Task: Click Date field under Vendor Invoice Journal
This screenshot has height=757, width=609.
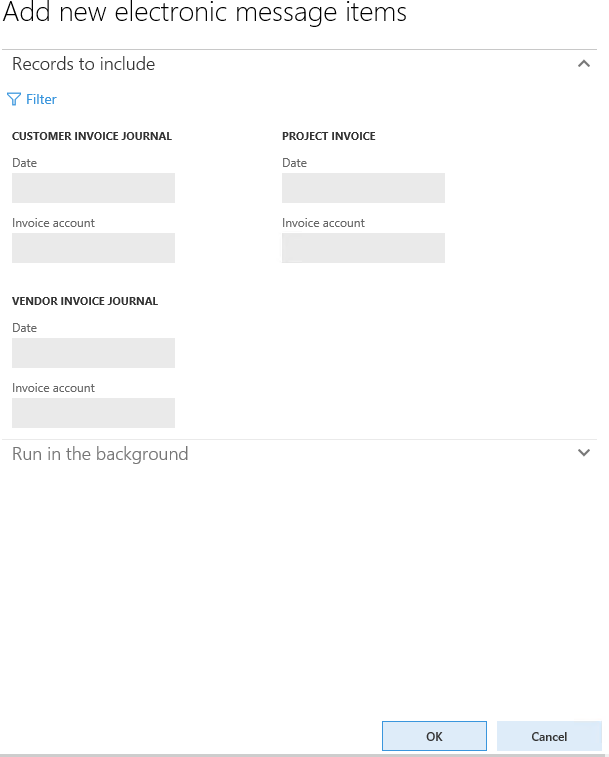Action: pos(93,353)
